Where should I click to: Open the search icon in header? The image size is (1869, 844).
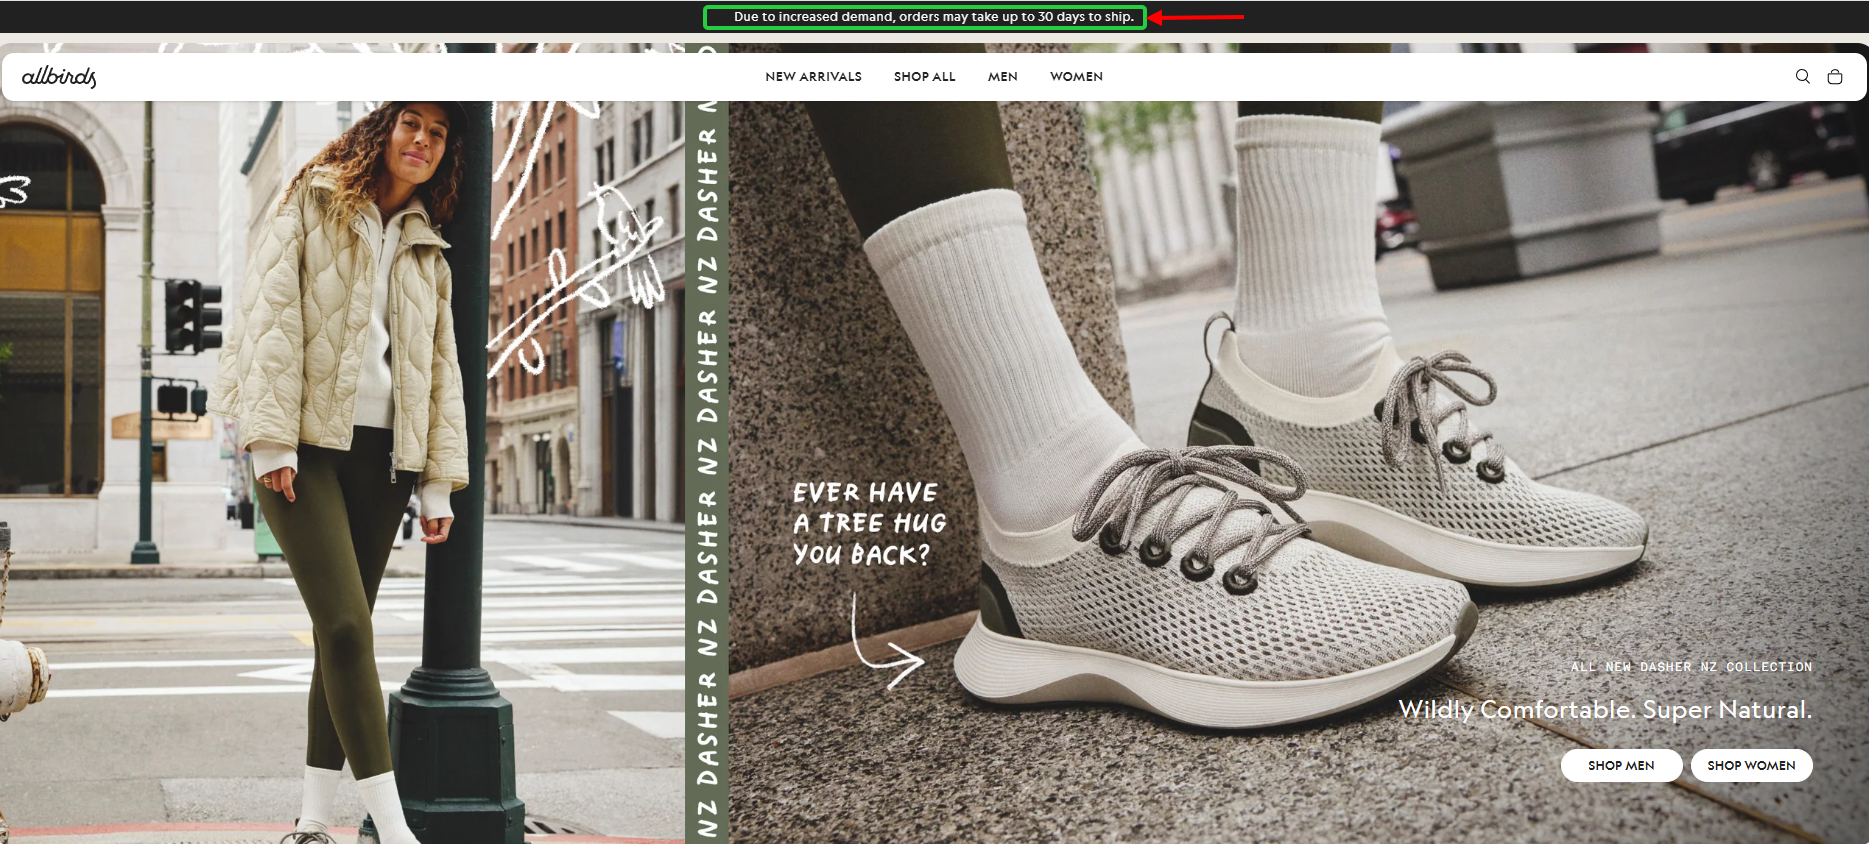click(1802, 76)
